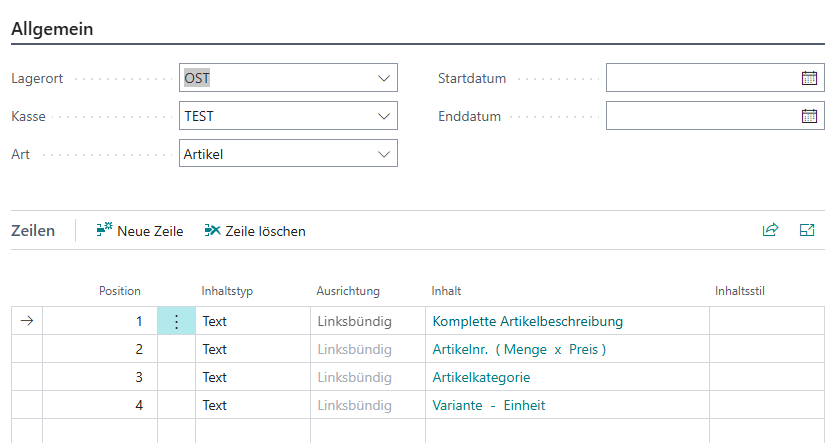The image size is (833, 443).
Task: Click the Position column header
Action: pyautogui.click(x=119, y=291)
